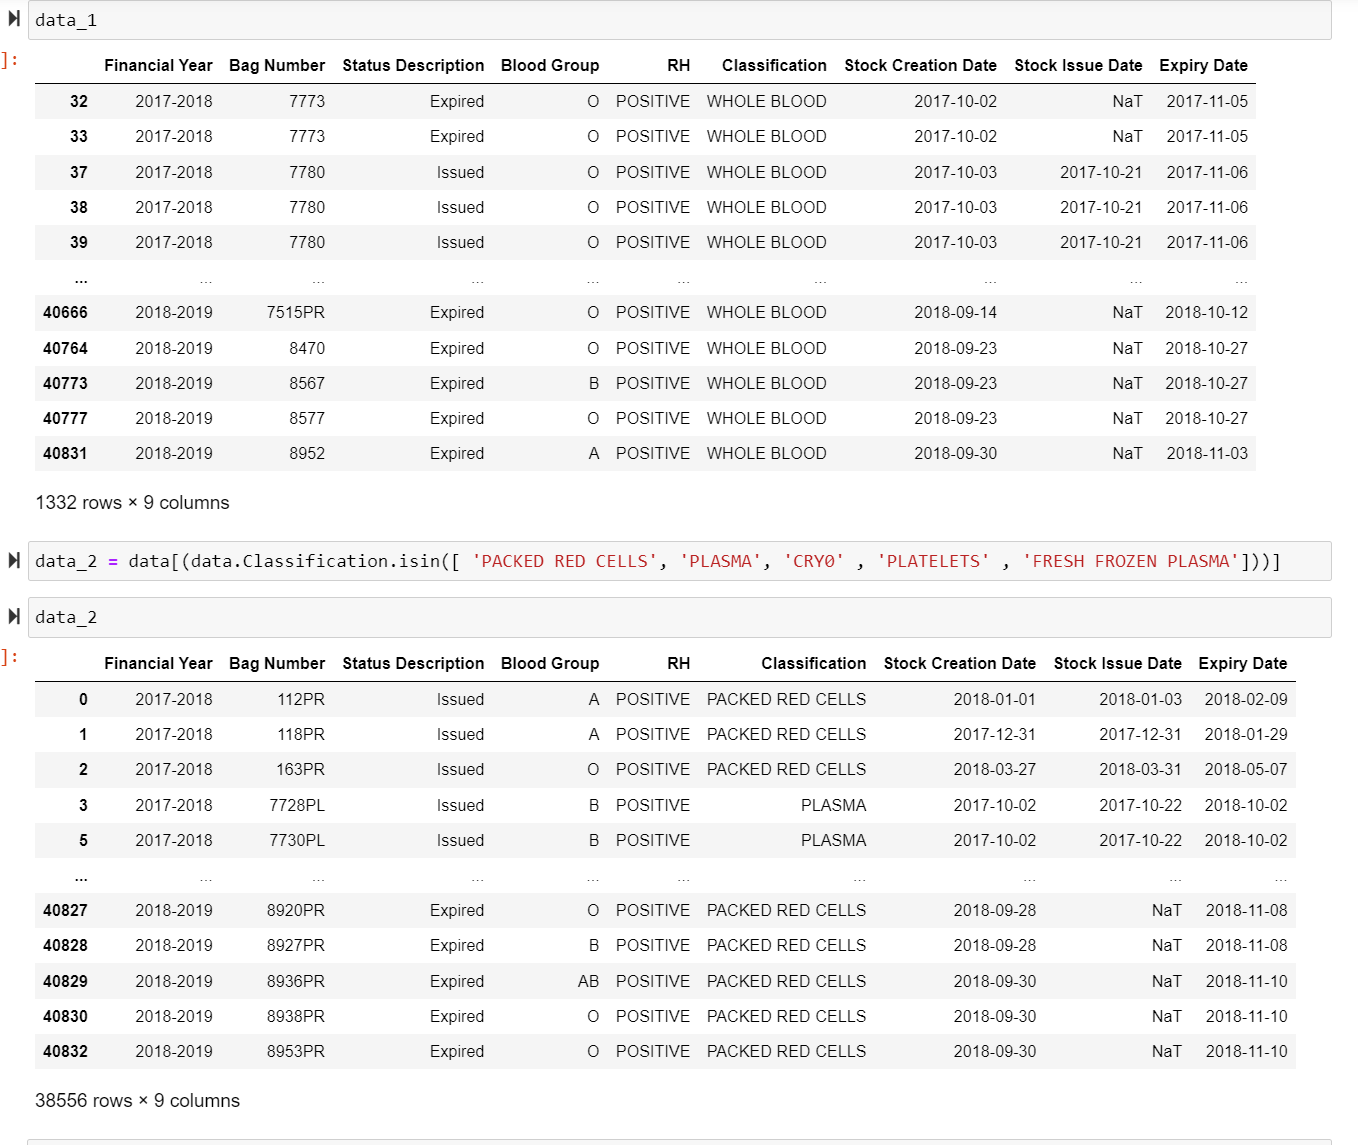This screenshot has width=1358, height=1145.
Task: Click the 'PACKED RED CELLS' string in the code
Action: (x=565, y=561)
